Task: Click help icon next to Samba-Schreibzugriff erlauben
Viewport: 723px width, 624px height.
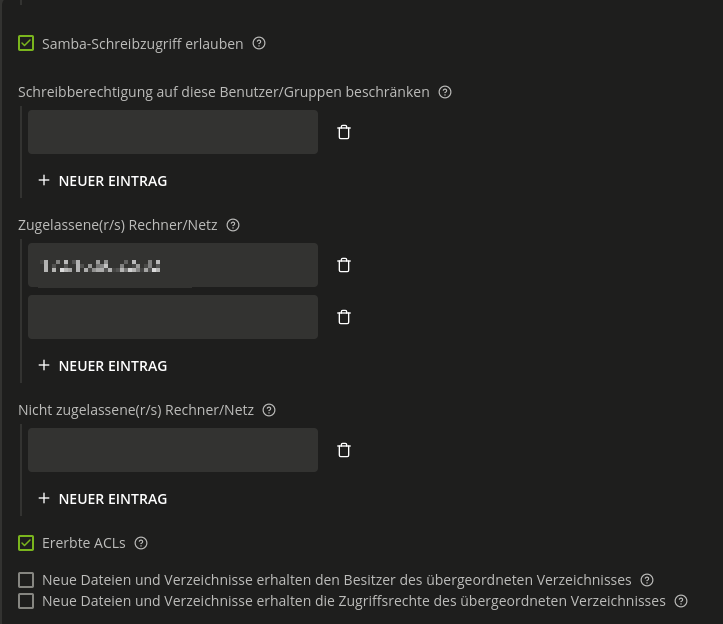Action: coord(259,44)
